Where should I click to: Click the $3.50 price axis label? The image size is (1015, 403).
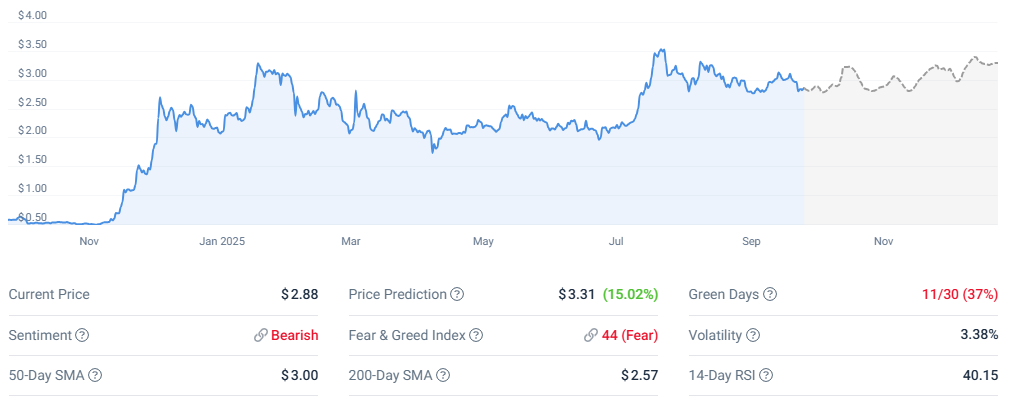33,45
